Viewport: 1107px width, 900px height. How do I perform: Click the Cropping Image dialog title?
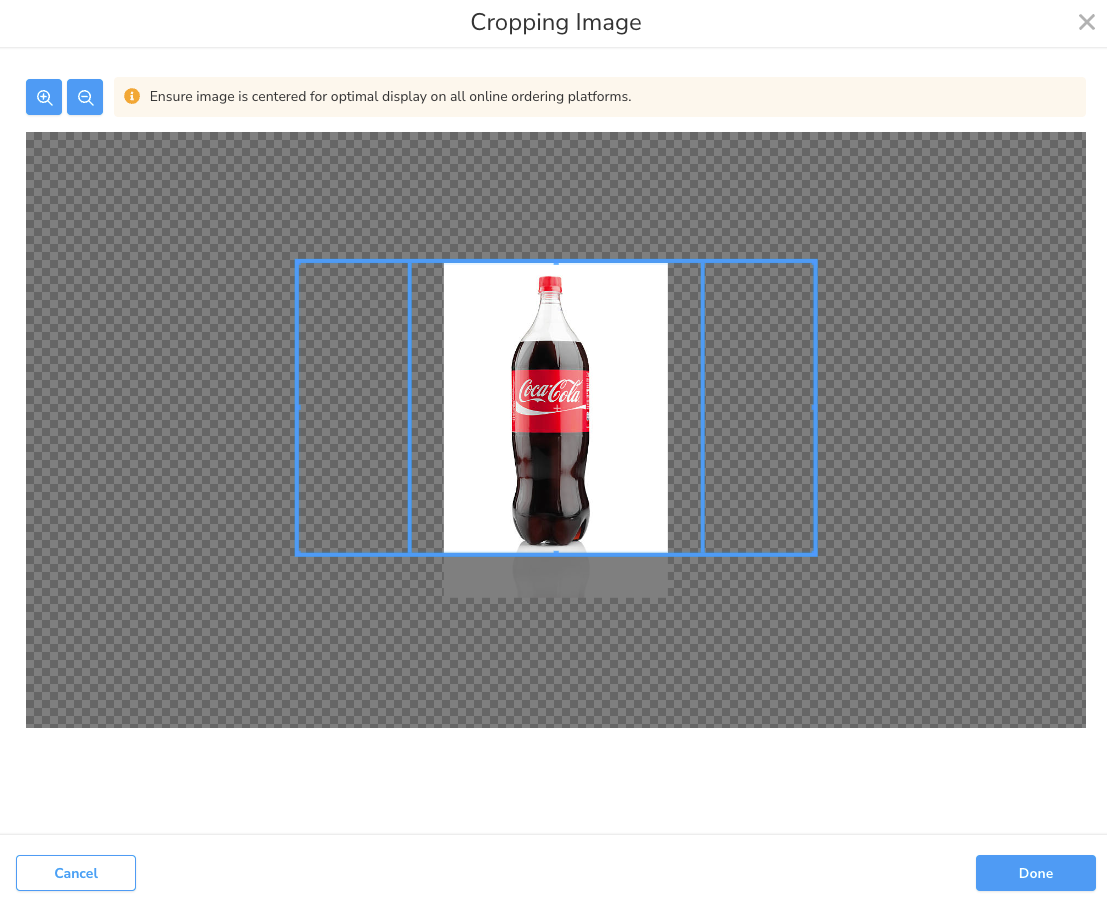(x=556, y=22)
